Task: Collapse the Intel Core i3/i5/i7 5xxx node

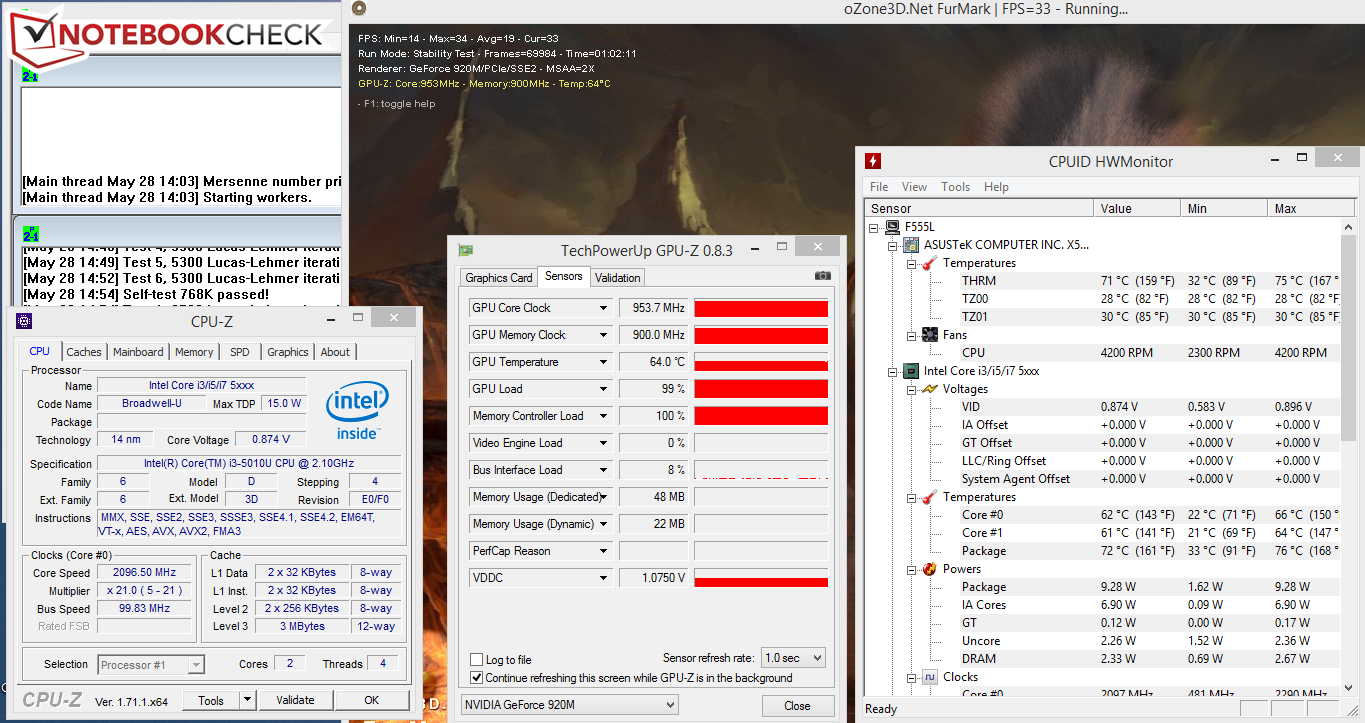Action: click(893, 371)
